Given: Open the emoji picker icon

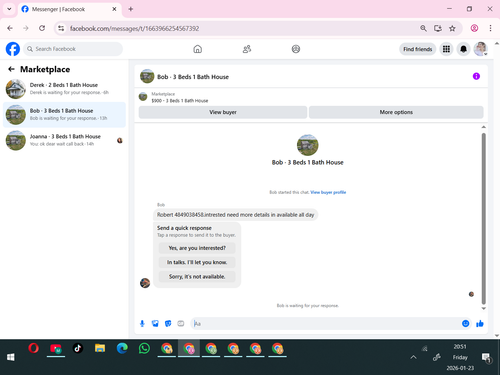Looking at the screenshot, I should (x=465, y=323).
